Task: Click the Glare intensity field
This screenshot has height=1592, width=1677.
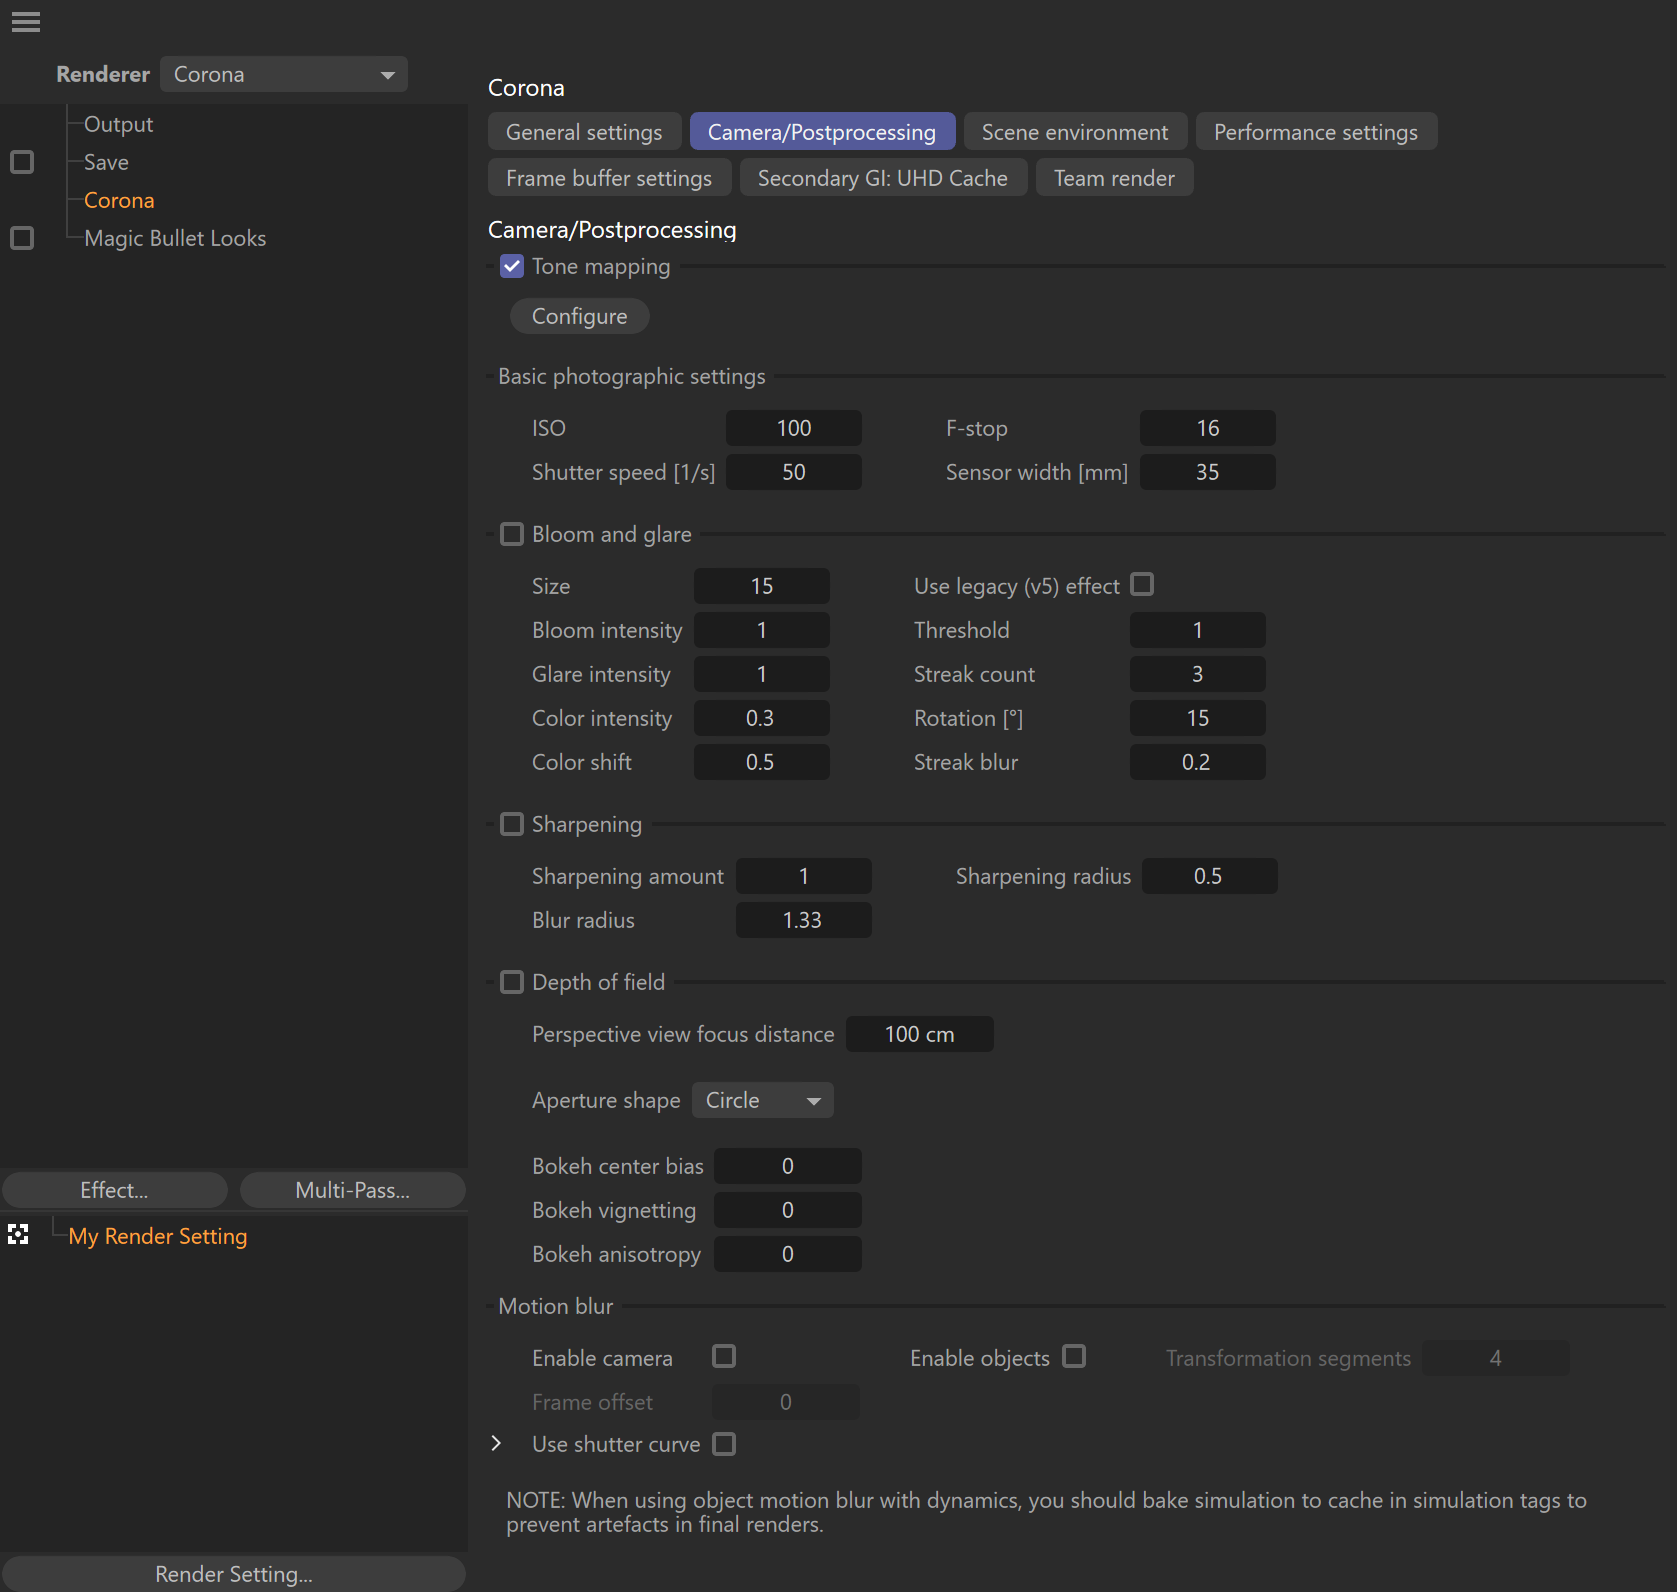Action: (762, 674)
